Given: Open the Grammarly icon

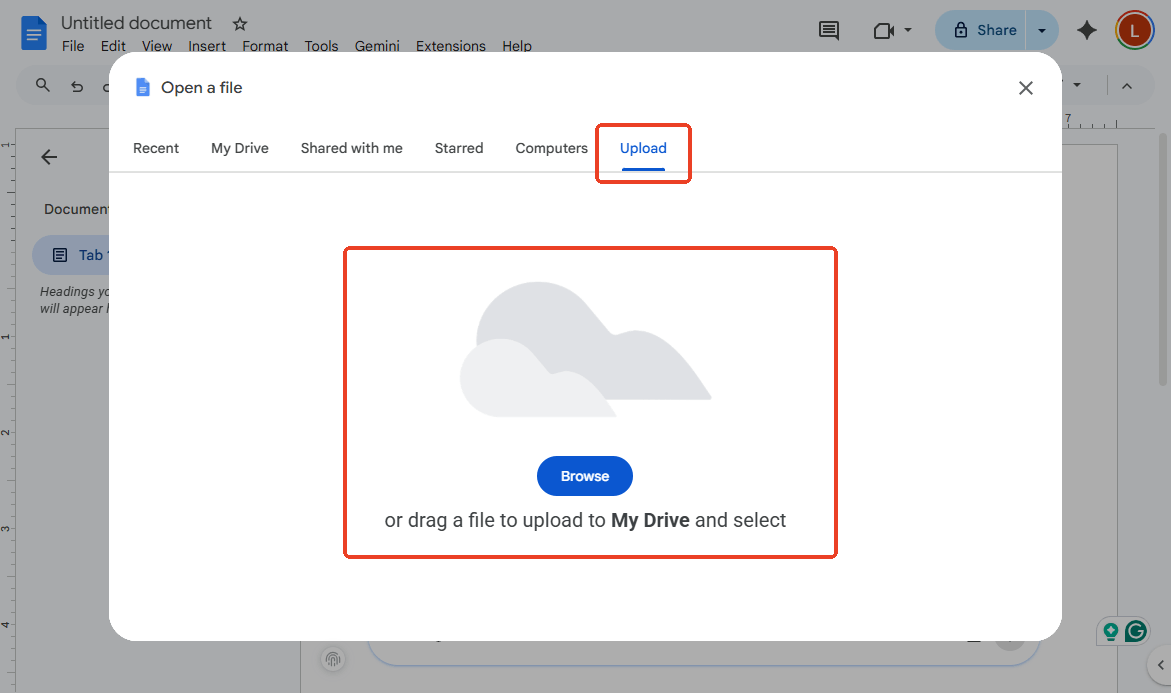Looking at the screenshot, I should (x=1135, y=631).
